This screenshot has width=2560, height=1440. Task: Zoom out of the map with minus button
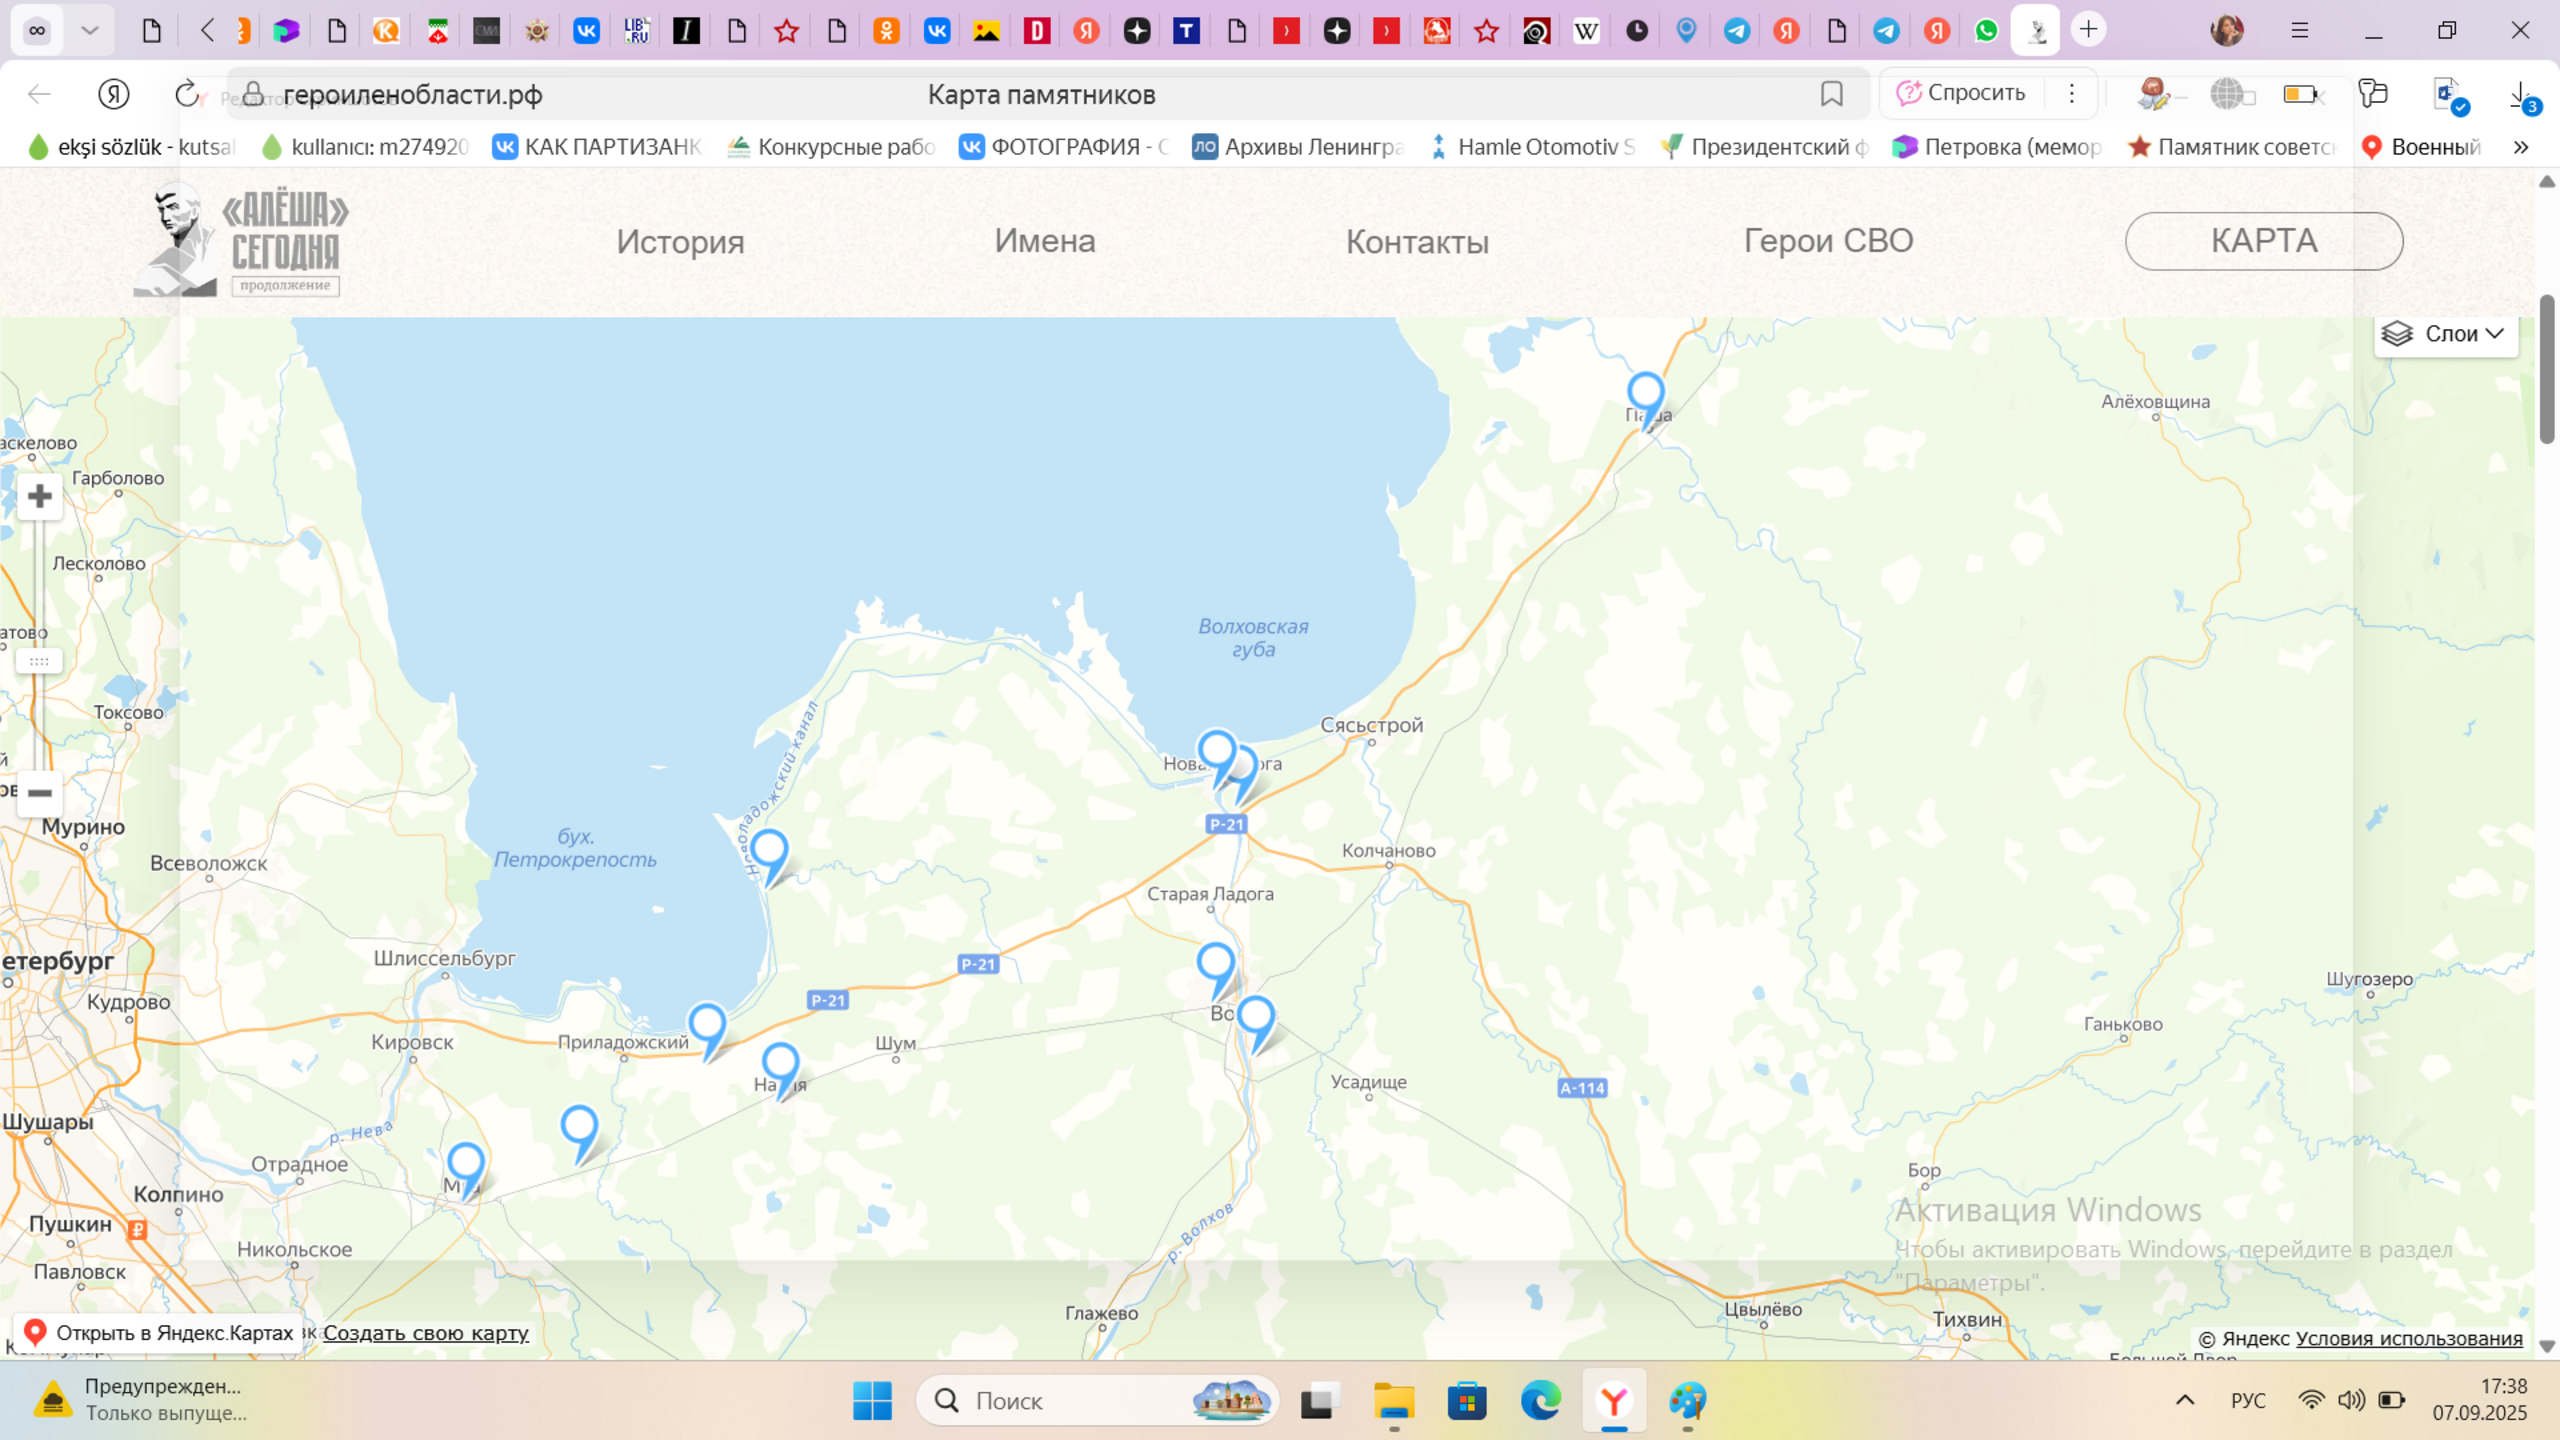click(40, 794)
